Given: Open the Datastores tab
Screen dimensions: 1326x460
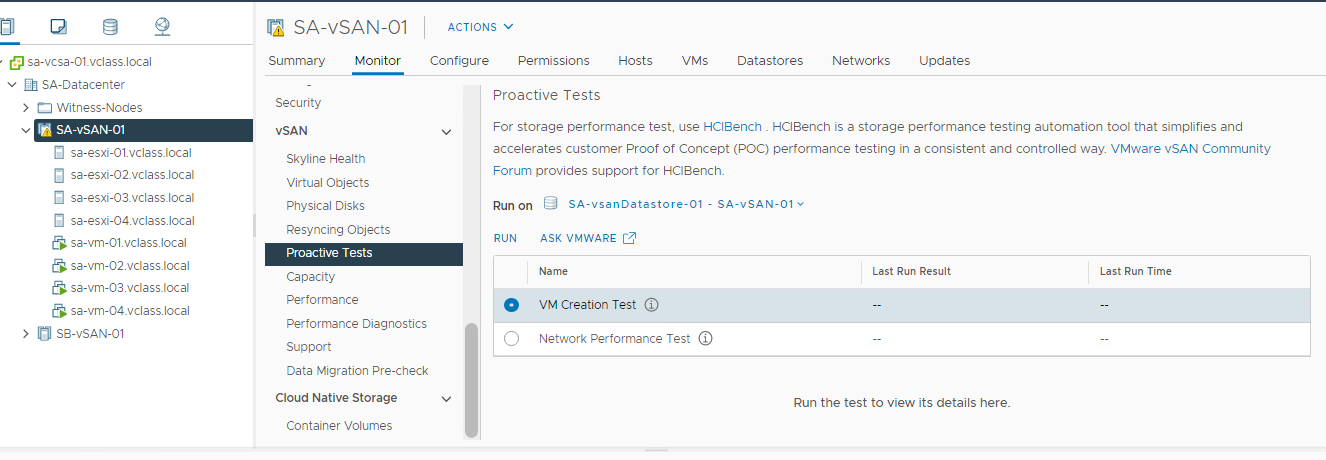Looking at the screenshot, I should tap(770, 61).
